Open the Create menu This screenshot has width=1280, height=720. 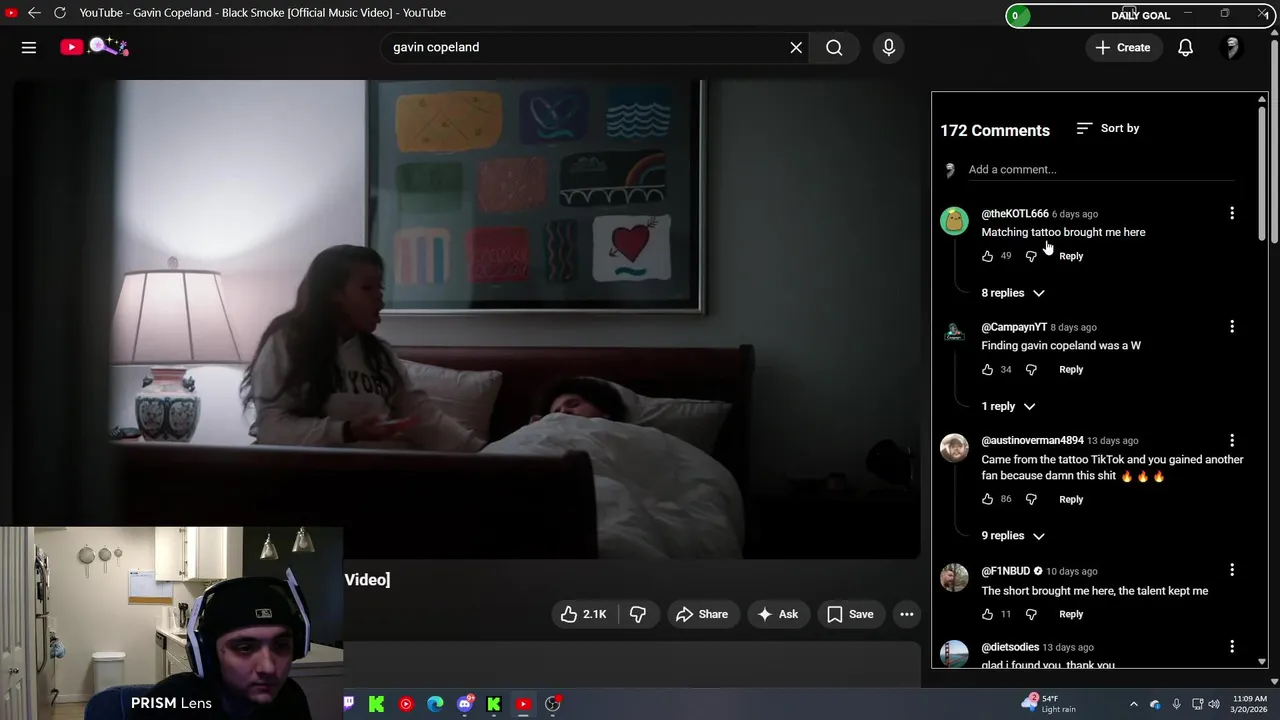click(1123, 47)
